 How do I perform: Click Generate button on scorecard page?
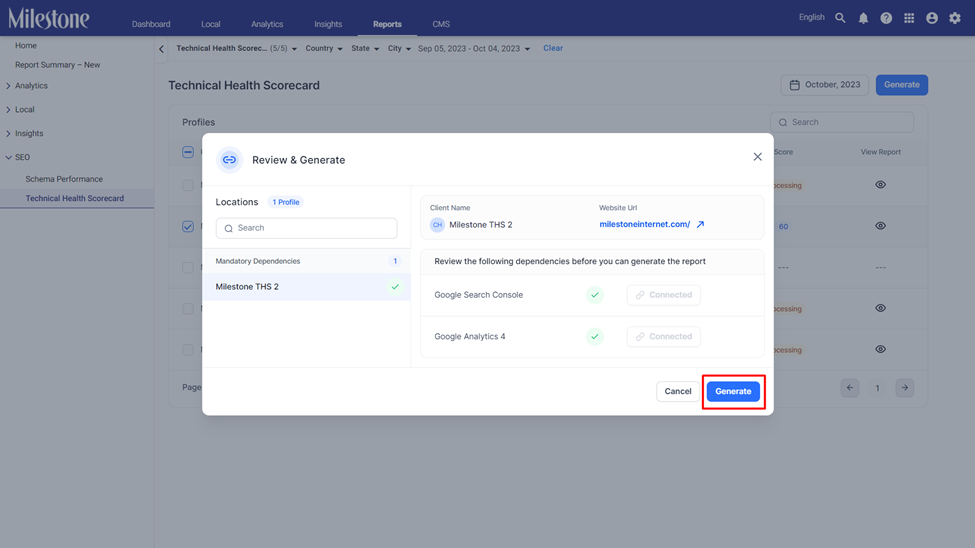(902, 85)
